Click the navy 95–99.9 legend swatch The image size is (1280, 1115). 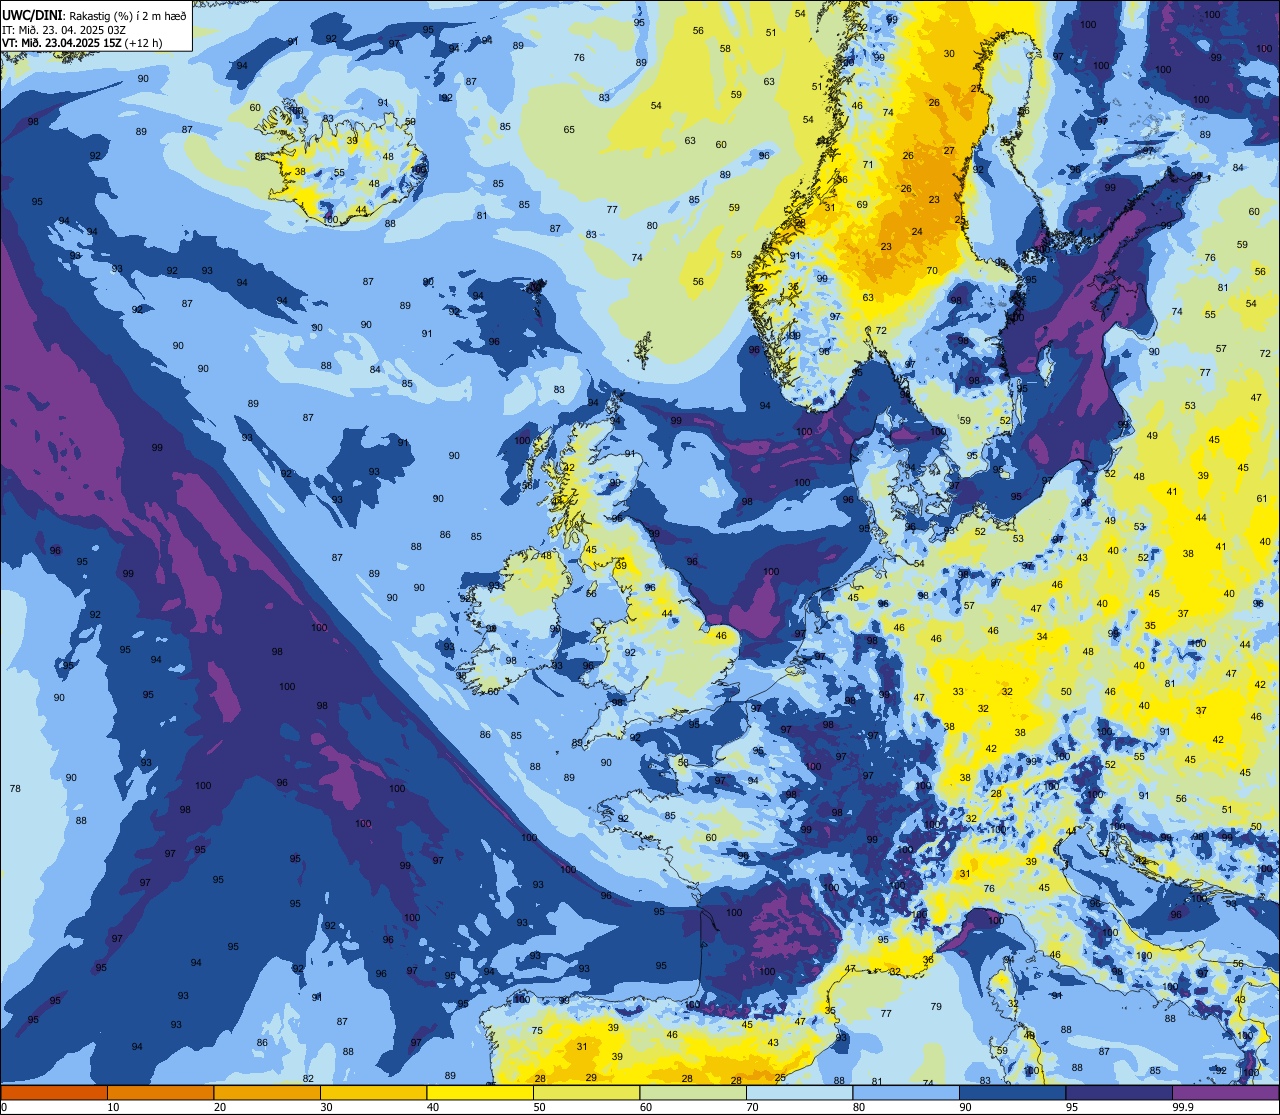pos(1119,1093)
